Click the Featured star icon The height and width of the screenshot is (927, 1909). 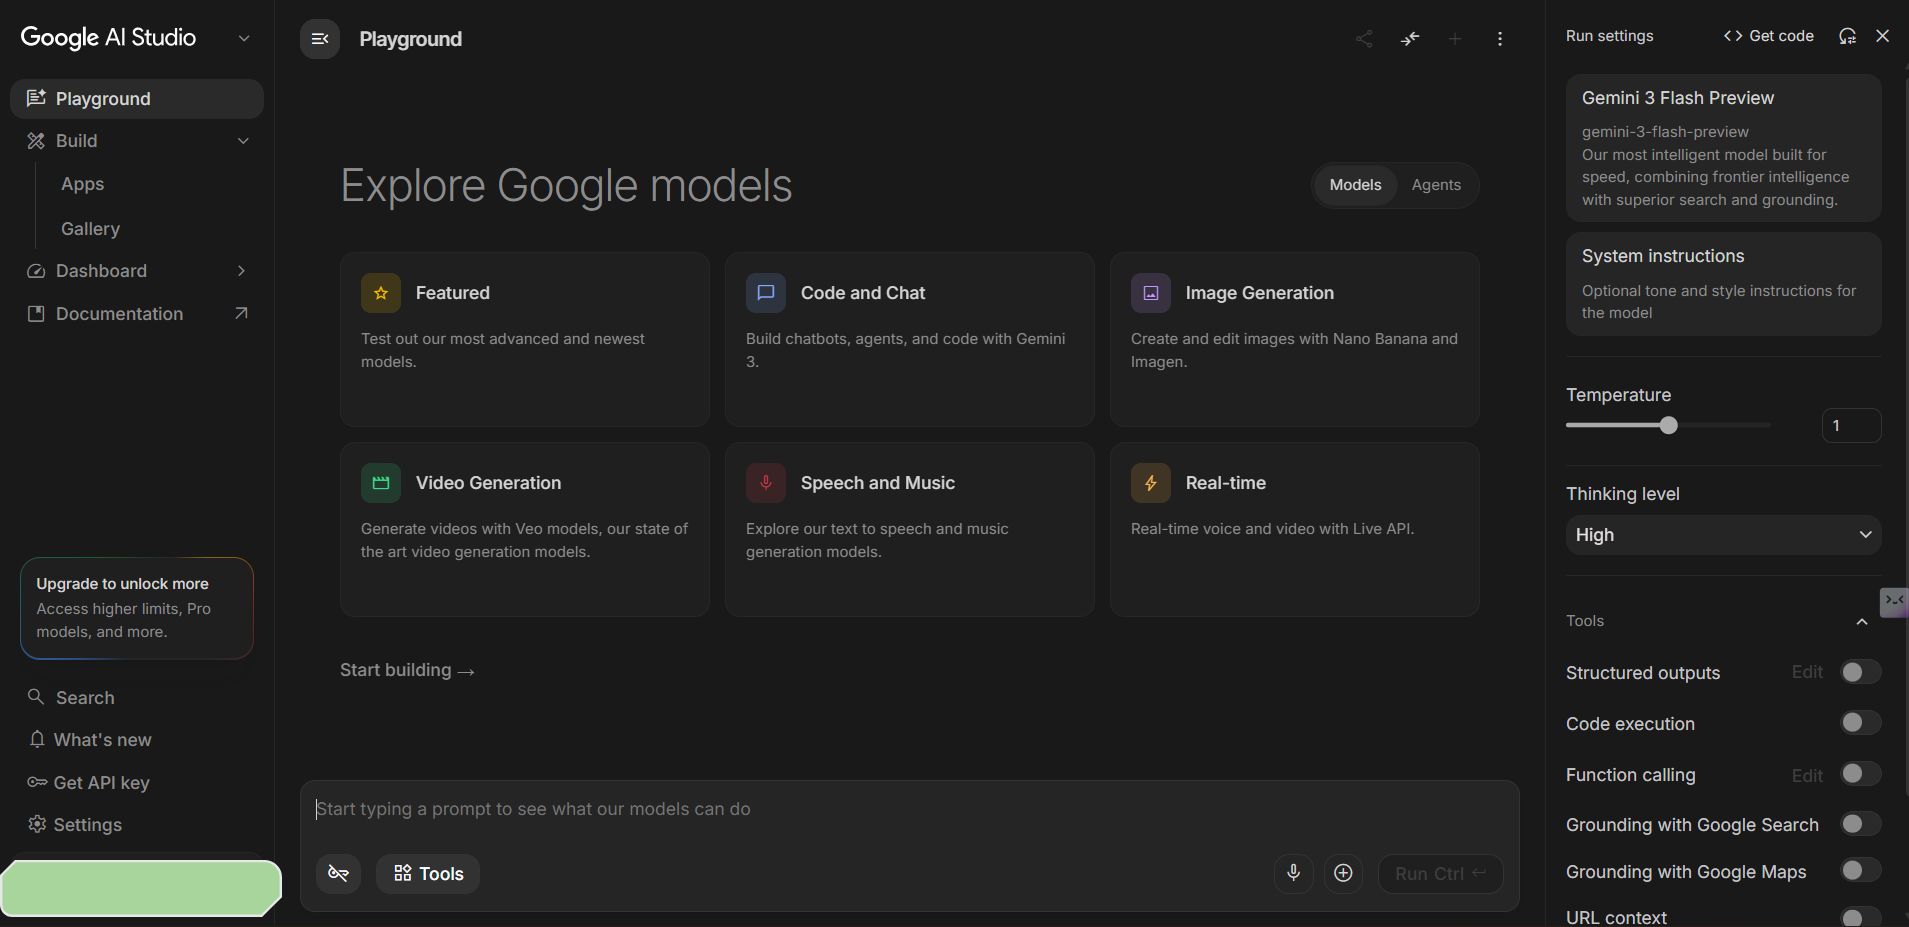[381, 293]
